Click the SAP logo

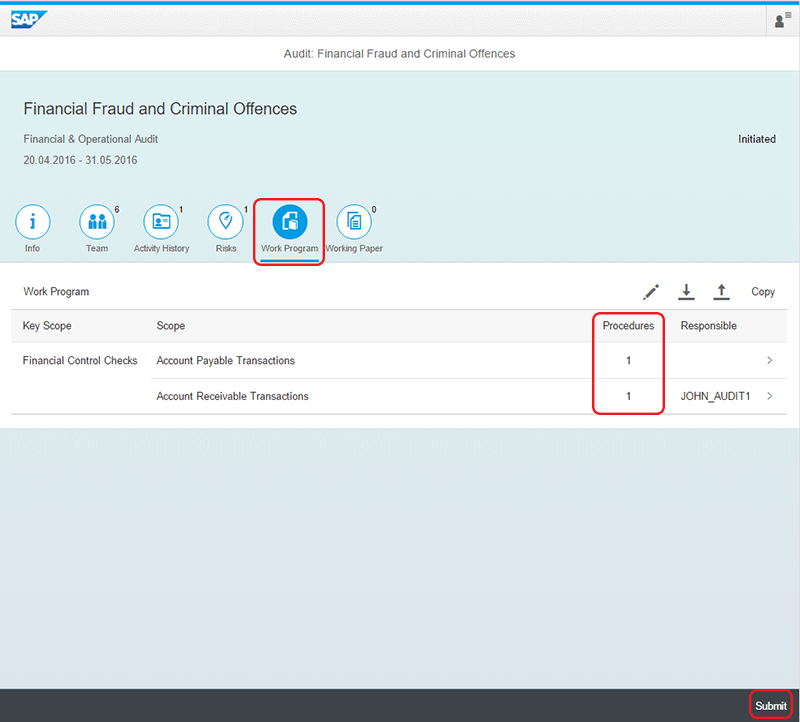29,19
